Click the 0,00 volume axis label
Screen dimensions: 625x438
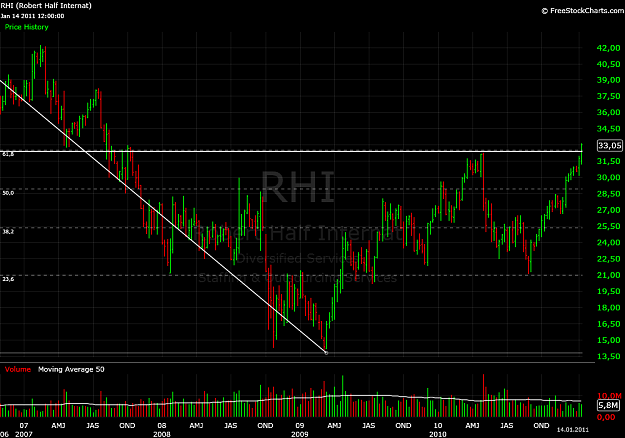606,417
